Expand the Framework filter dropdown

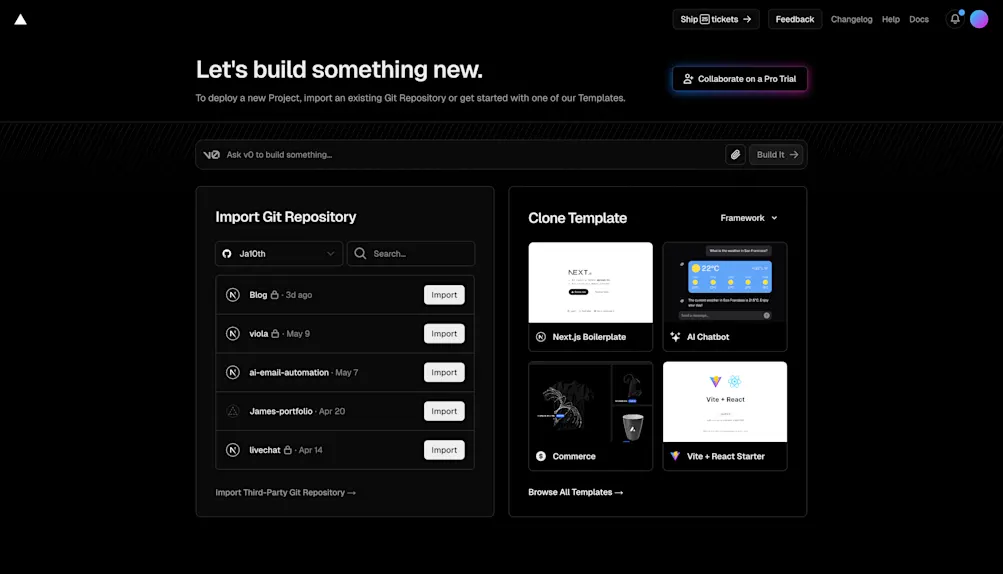[x=749, y=218]
